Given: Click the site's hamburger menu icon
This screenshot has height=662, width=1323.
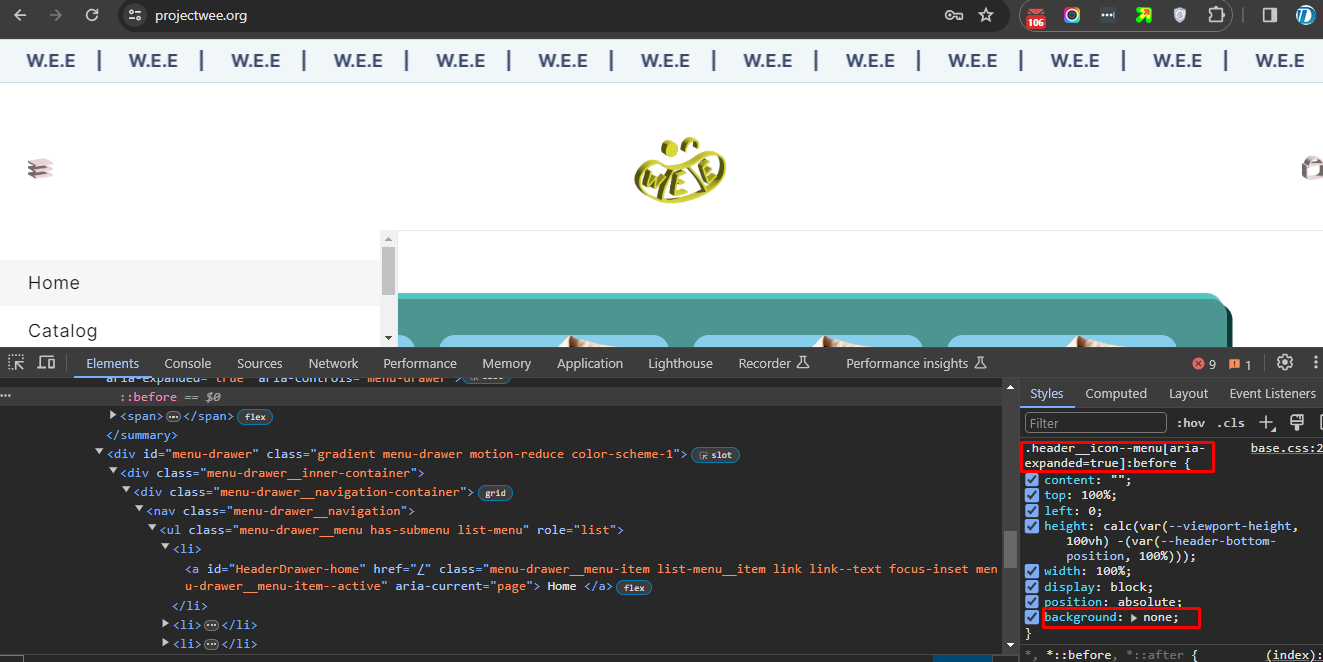Looking at the screenshot, I should click(40, 169).
